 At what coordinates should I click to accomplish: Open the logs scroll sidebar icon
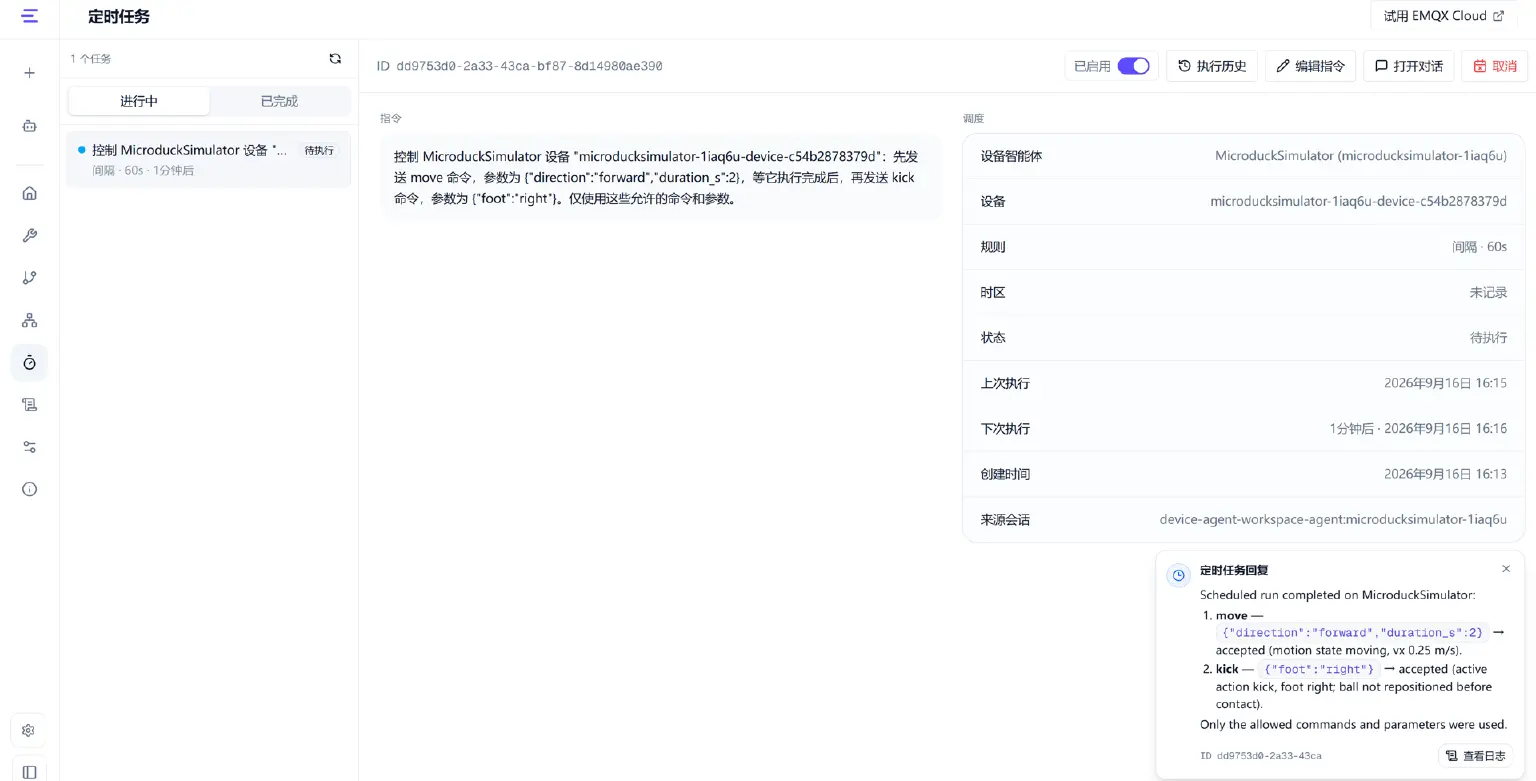pos(29,405)
